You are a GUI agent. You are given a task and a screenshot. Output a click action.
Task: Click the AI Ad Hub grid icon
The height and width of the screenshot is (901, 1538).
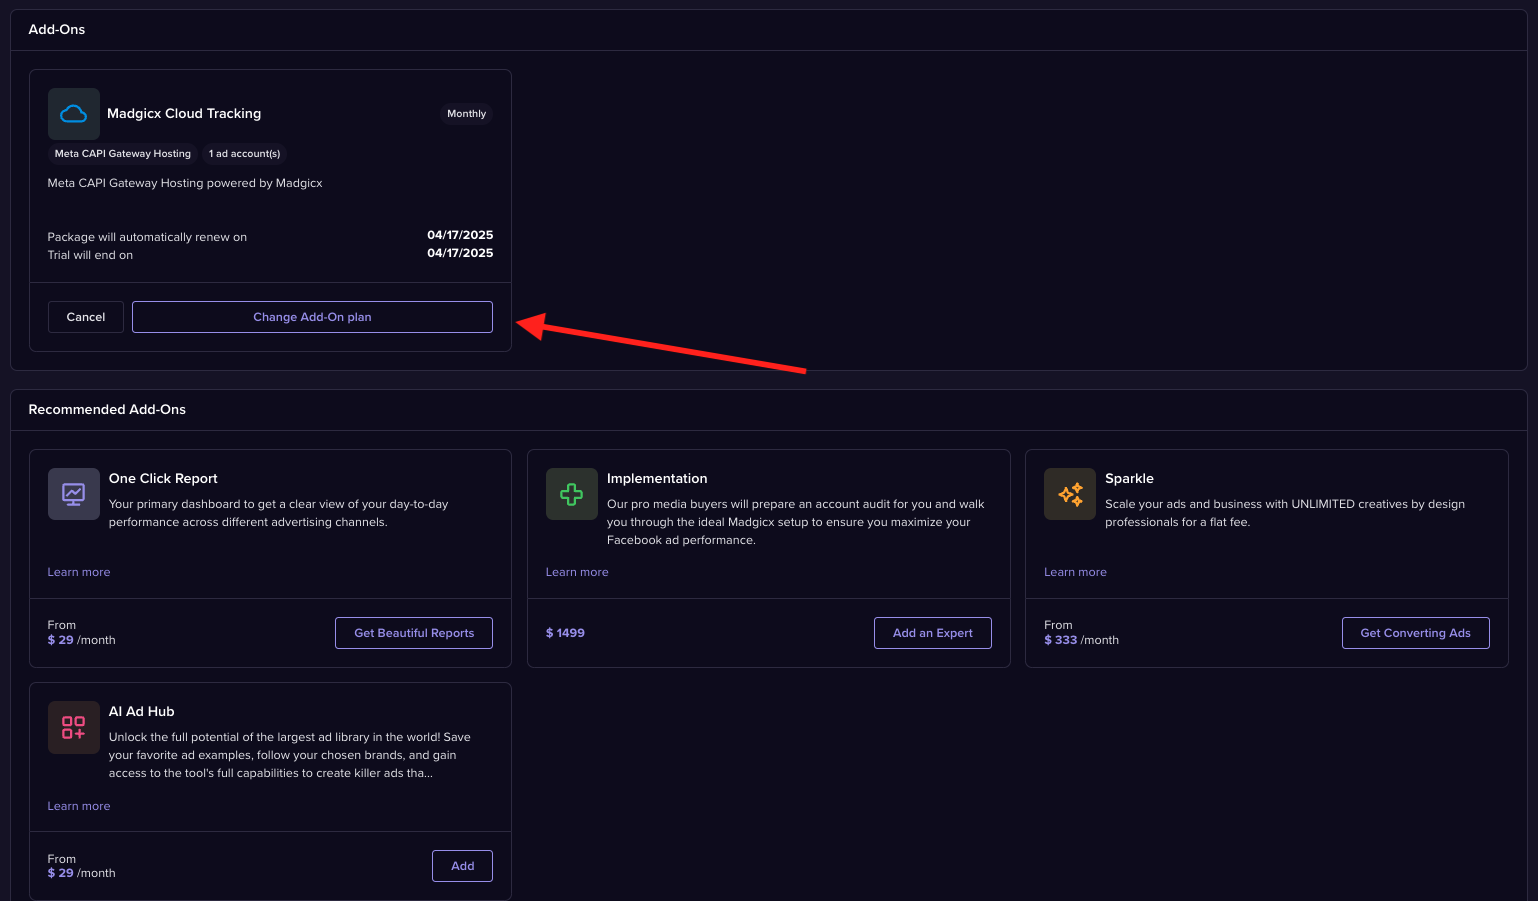point(74,727)
